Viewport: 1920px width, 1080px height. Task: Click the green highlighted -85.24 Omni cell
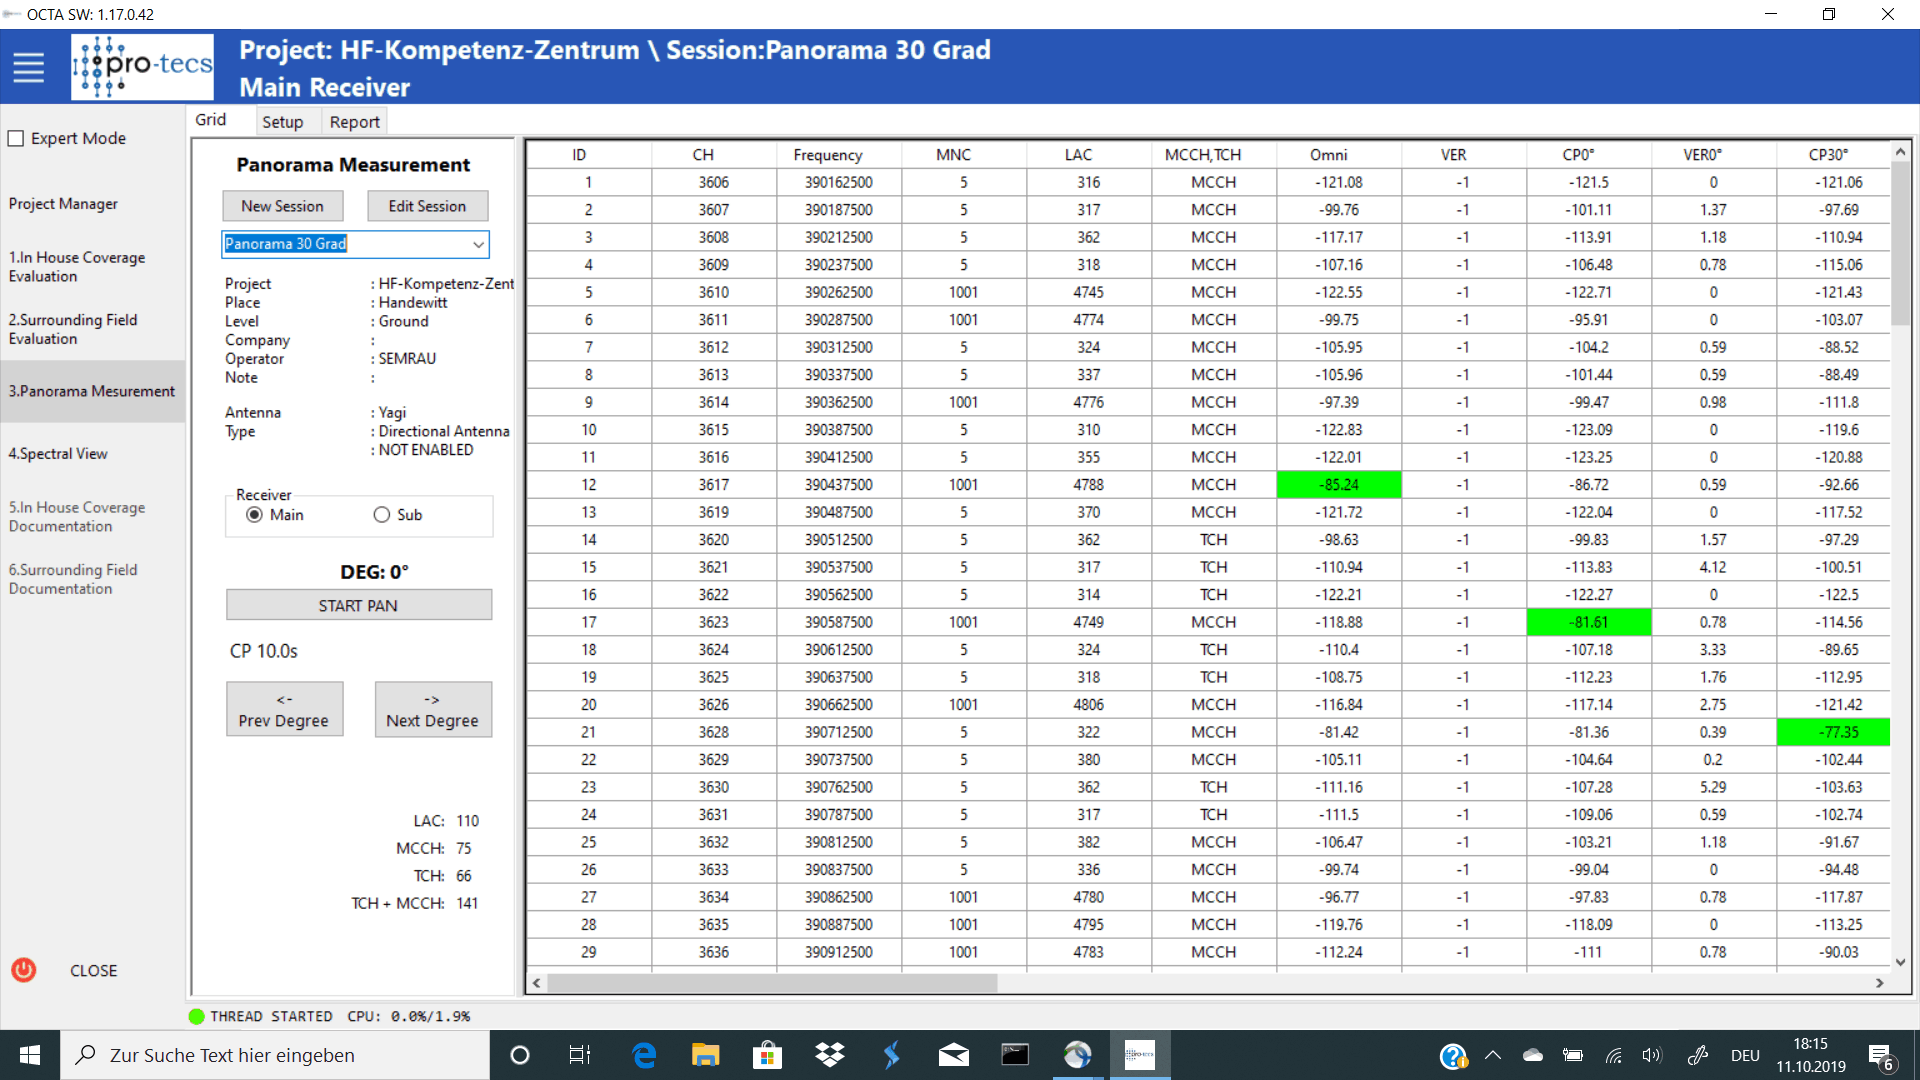tap(1338, 485)
